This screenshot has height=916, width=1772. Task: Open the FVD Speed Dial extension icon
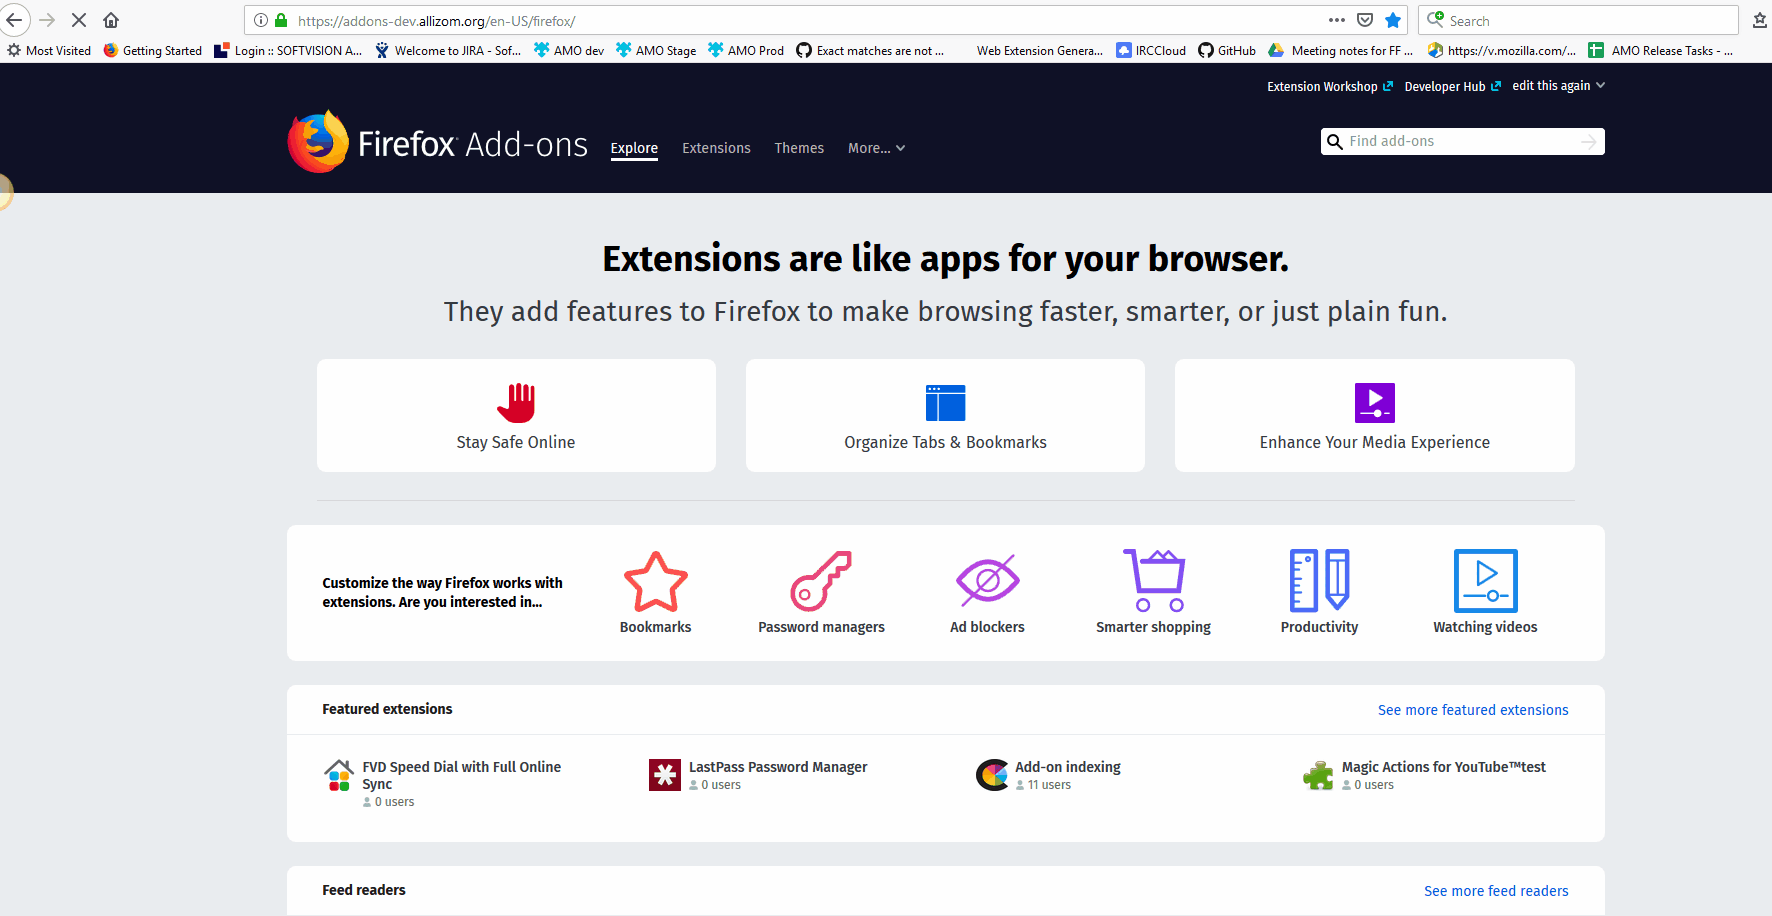339,775
